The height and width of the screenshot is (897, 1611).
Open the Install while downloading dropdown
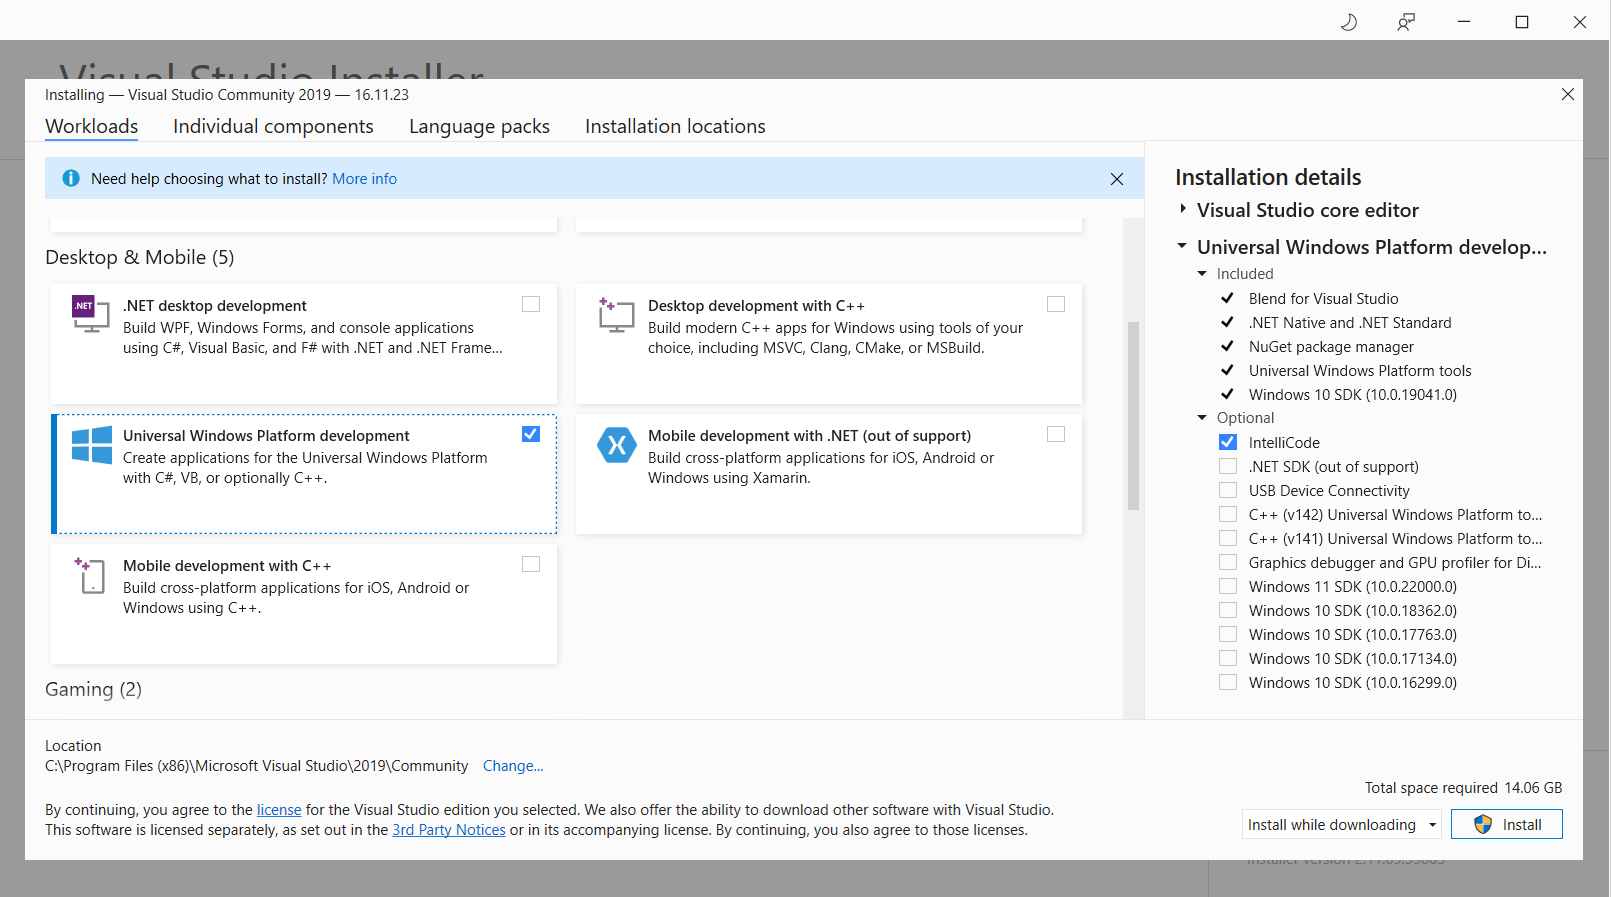(x=1341, y=824)
